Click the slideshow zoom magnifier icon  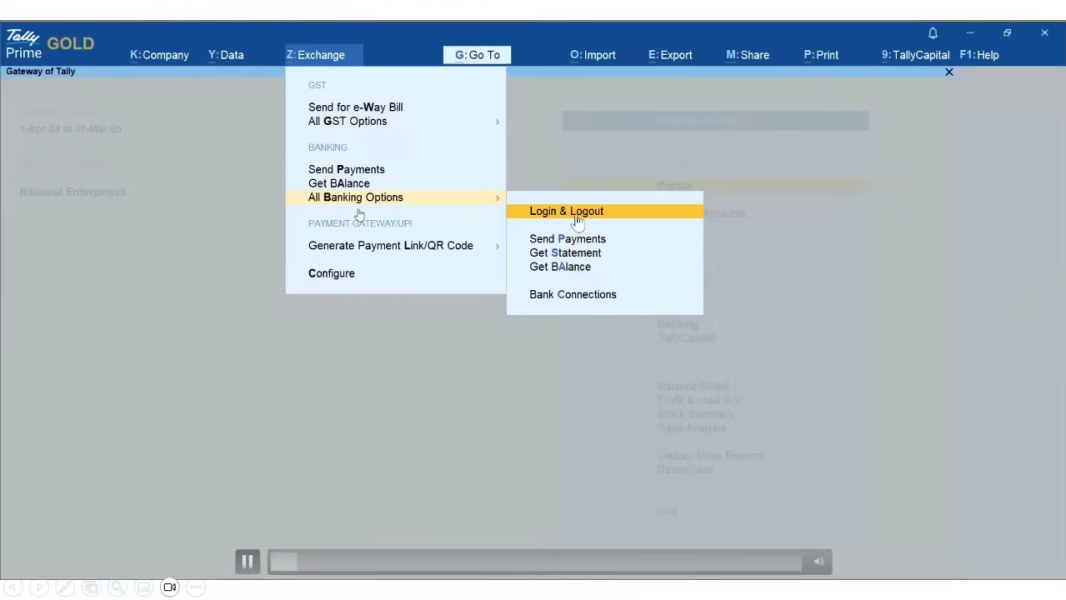click(x=118, y=587)
